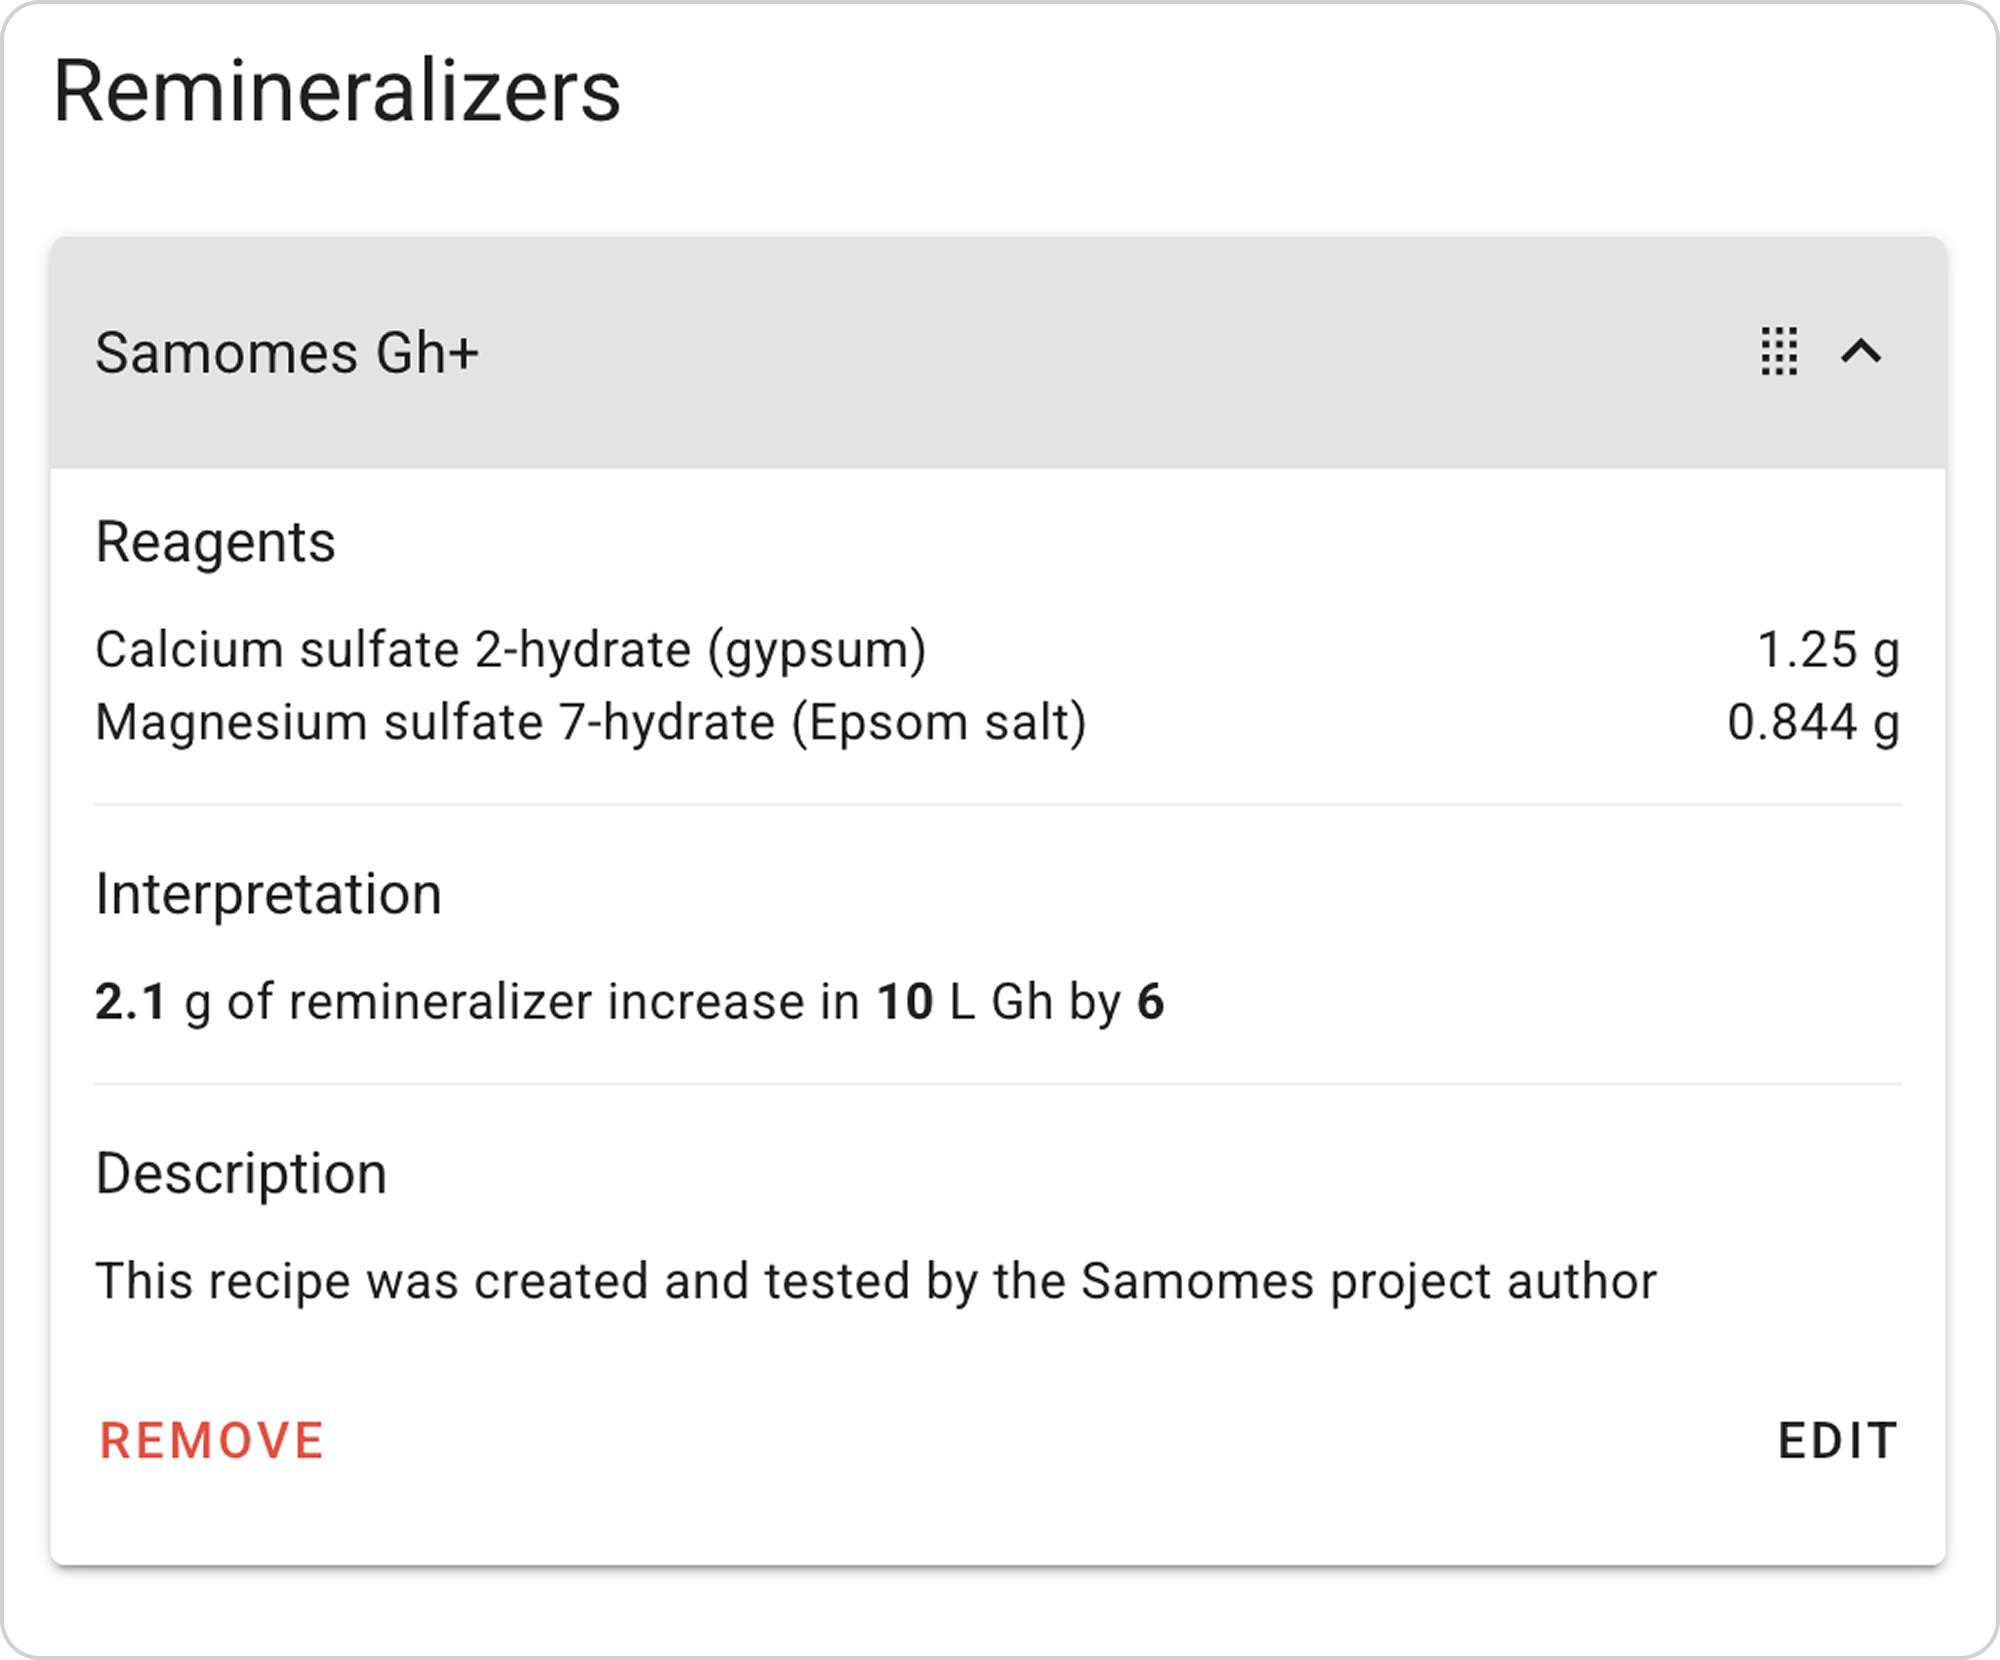Select the Magnesium sulfate 7-hydrate reagent name
This screenshot has width=2000, height=1660.
pyautogui.click(x=590, y=722)
